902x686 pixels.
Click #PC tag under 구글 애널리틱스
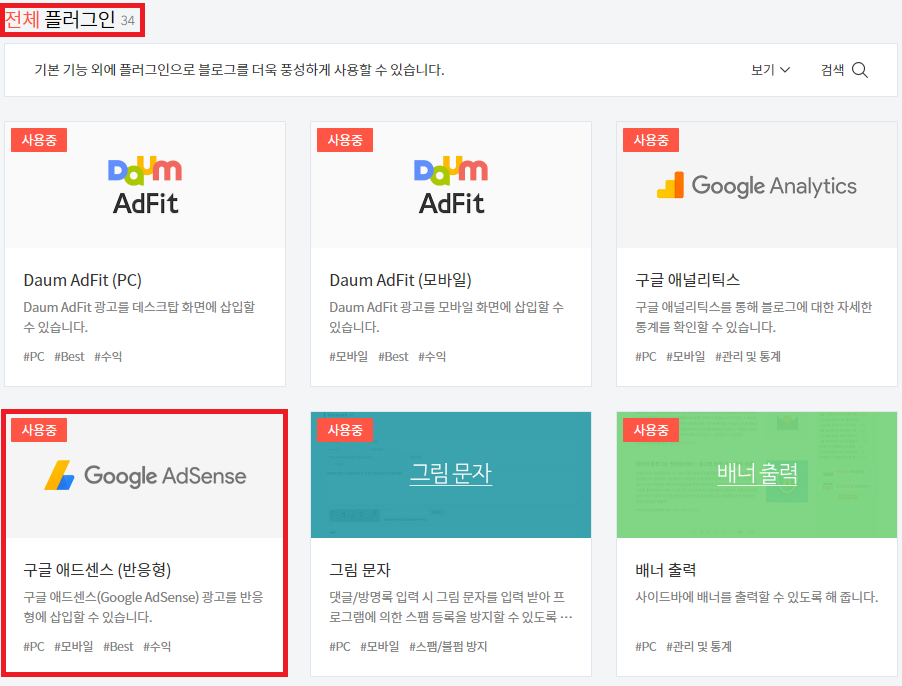(646, 357)
